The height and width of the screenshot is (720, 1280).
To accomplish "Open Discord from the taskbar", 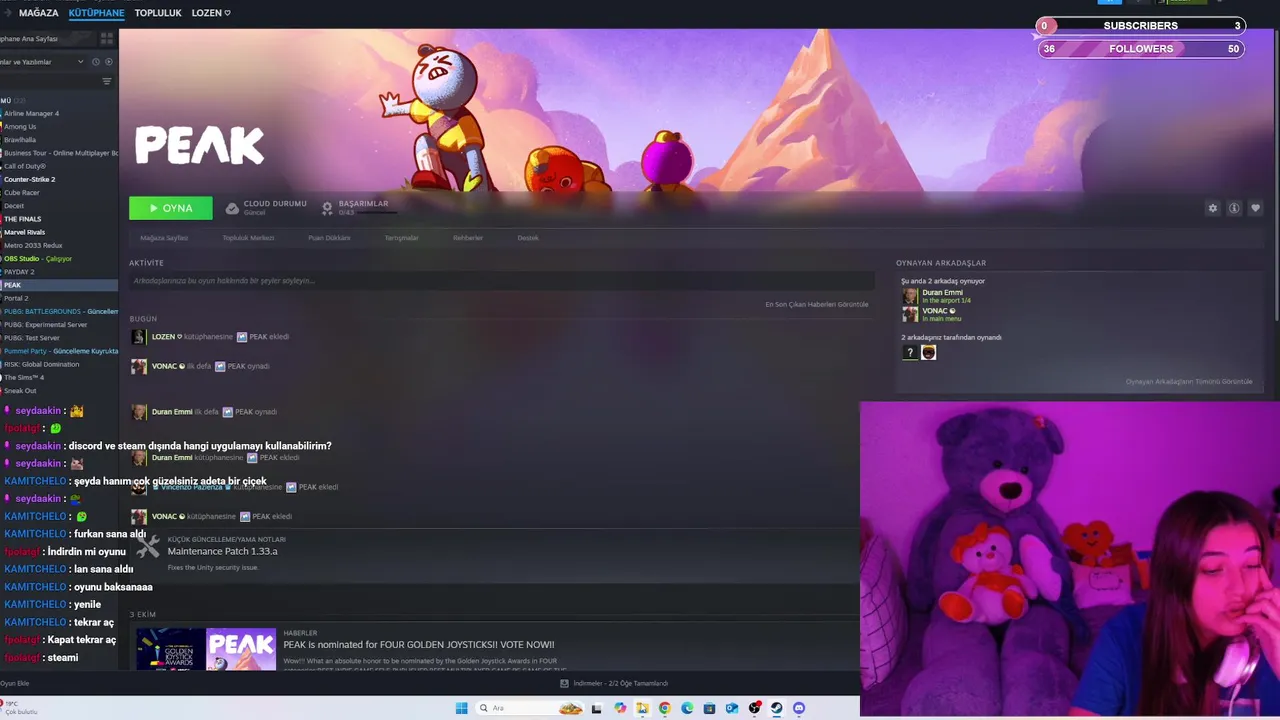I will point(799,708).
